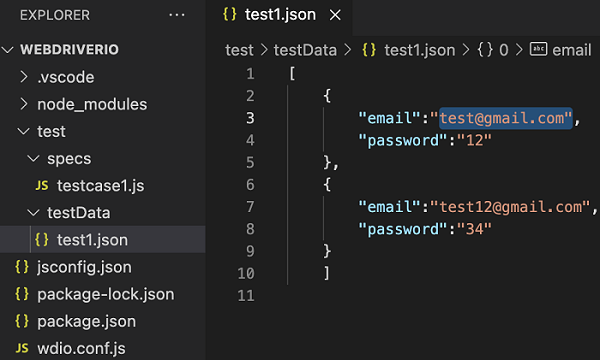Image resolution: width=600 pixels, height=360 pixels.
Task: Click the opening brace on line 6
Action: 327,185
